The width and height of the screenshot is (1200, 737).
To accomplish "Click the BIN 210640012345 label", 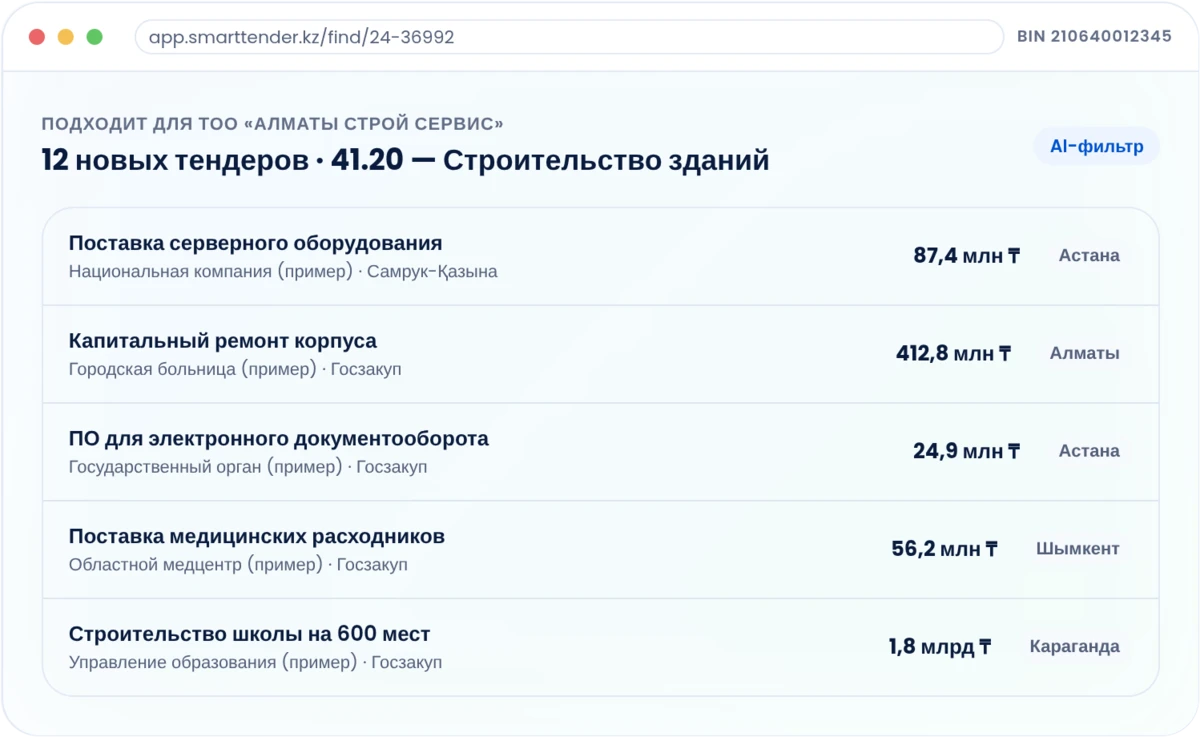I will tap(1094, 37).
